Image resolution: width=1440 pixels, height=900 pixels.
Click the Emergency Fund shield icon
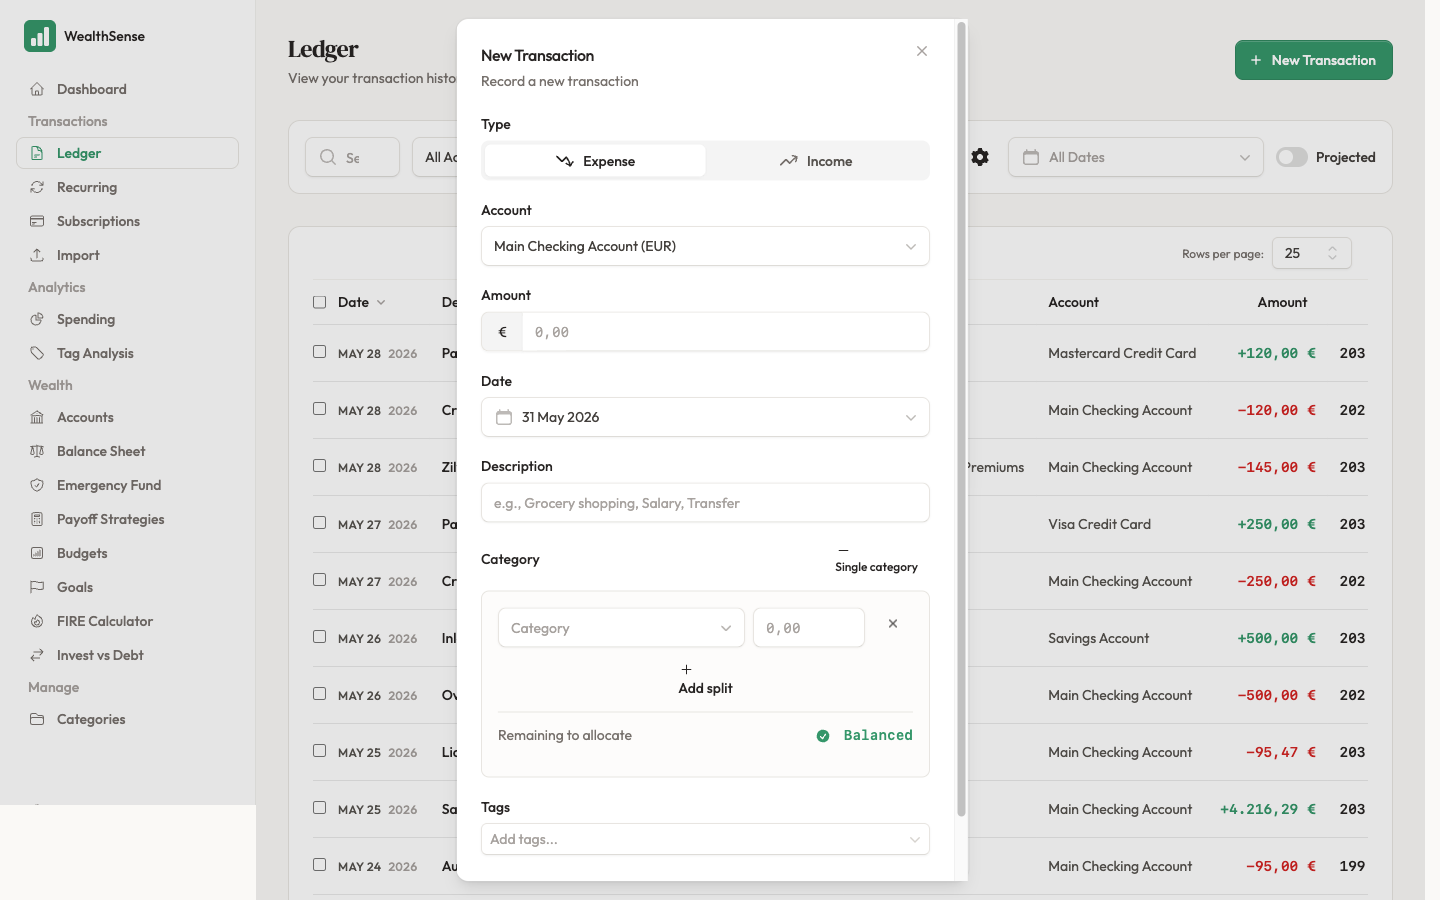pos(37,485)
